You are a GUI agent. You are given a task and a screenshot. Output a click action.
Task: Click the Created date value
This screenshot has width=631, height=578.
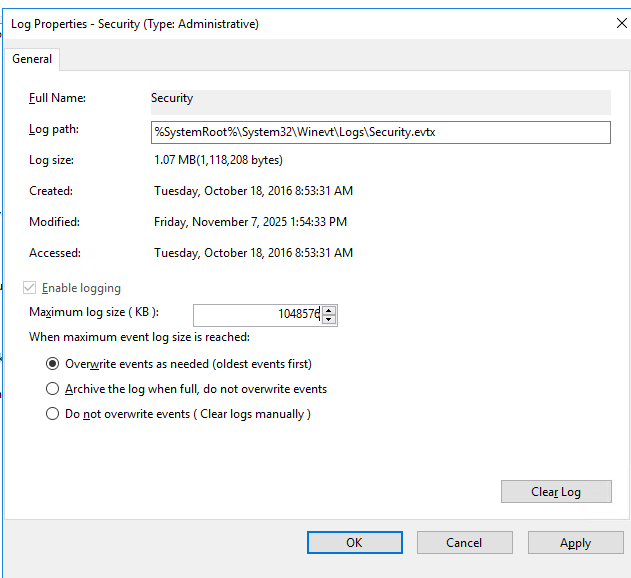pyautogui.click(x=253, y=191)
